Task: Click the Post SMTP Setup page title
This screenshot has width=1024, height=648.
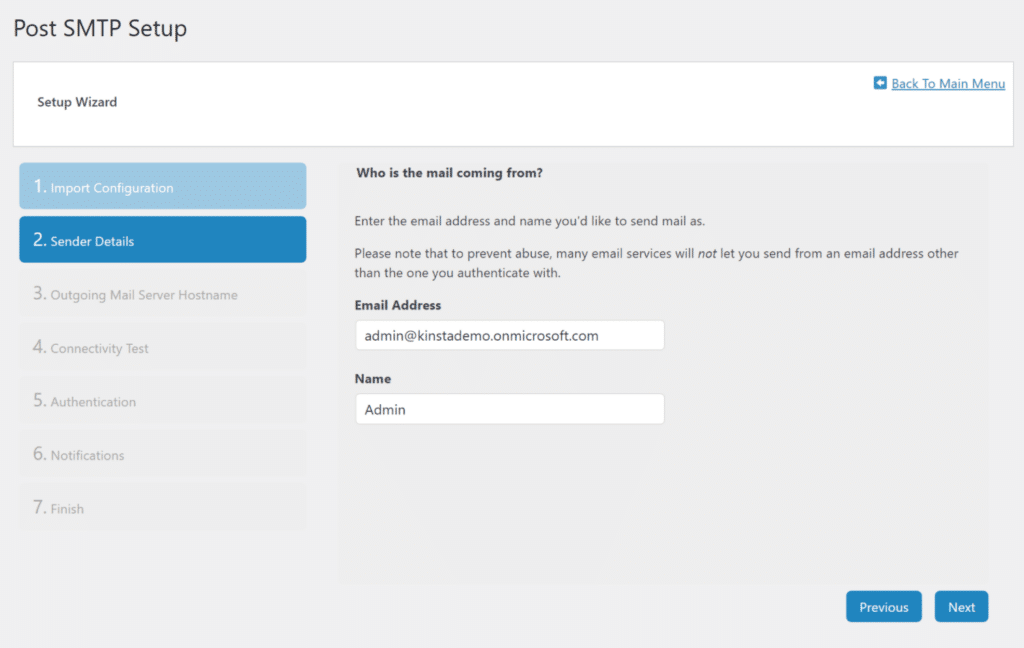Action: [99, 28]
